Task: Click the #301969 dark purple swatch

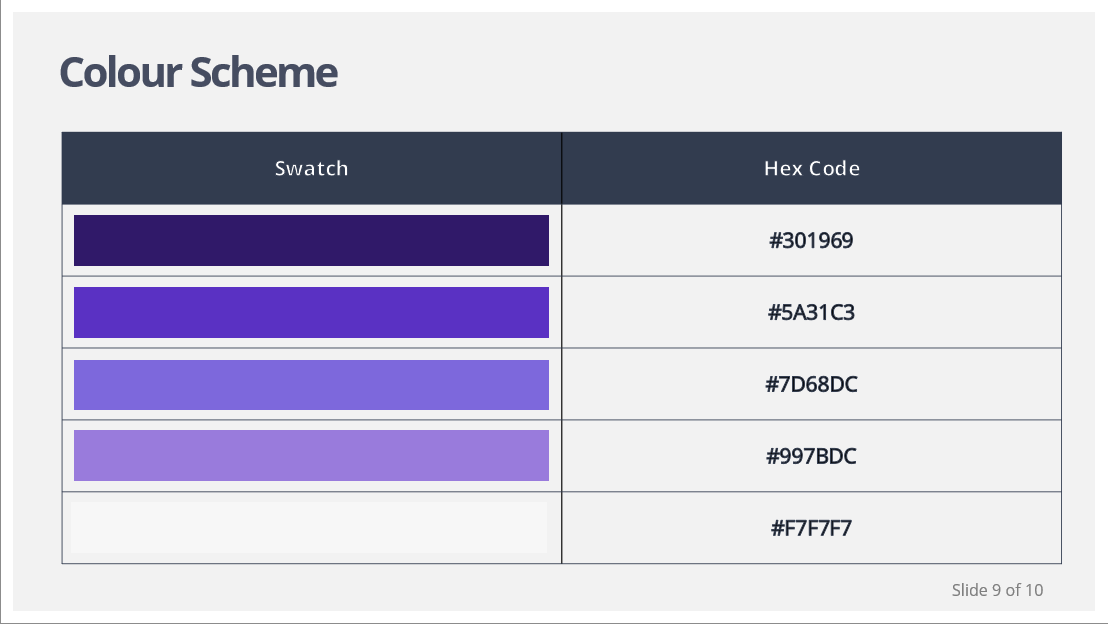Action: (310, 240)
